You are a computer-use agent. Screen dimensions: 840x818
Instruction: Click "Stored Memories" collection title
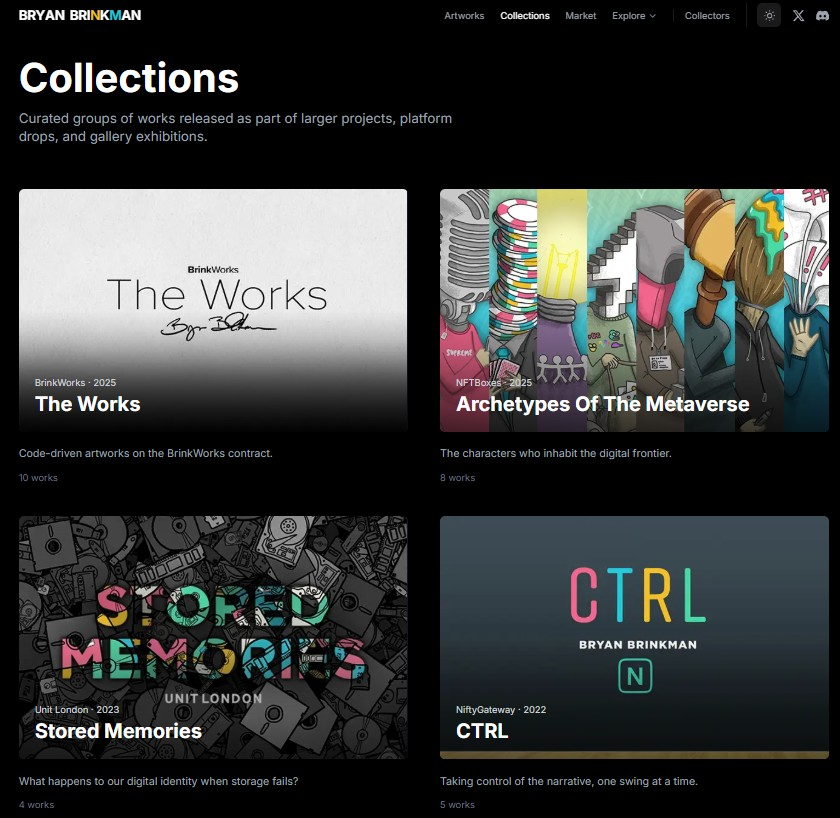(118, 731)
